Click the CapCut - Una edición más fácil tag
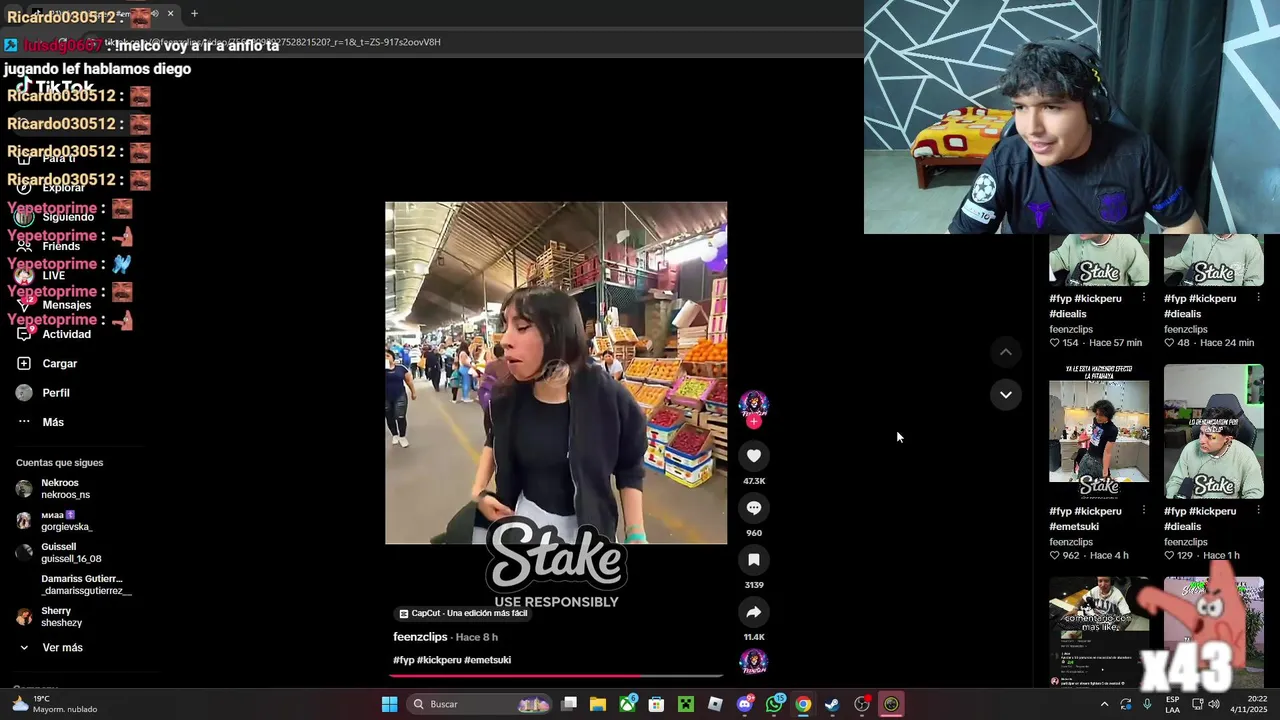The image size is (1280, 720). click(463, 613)
